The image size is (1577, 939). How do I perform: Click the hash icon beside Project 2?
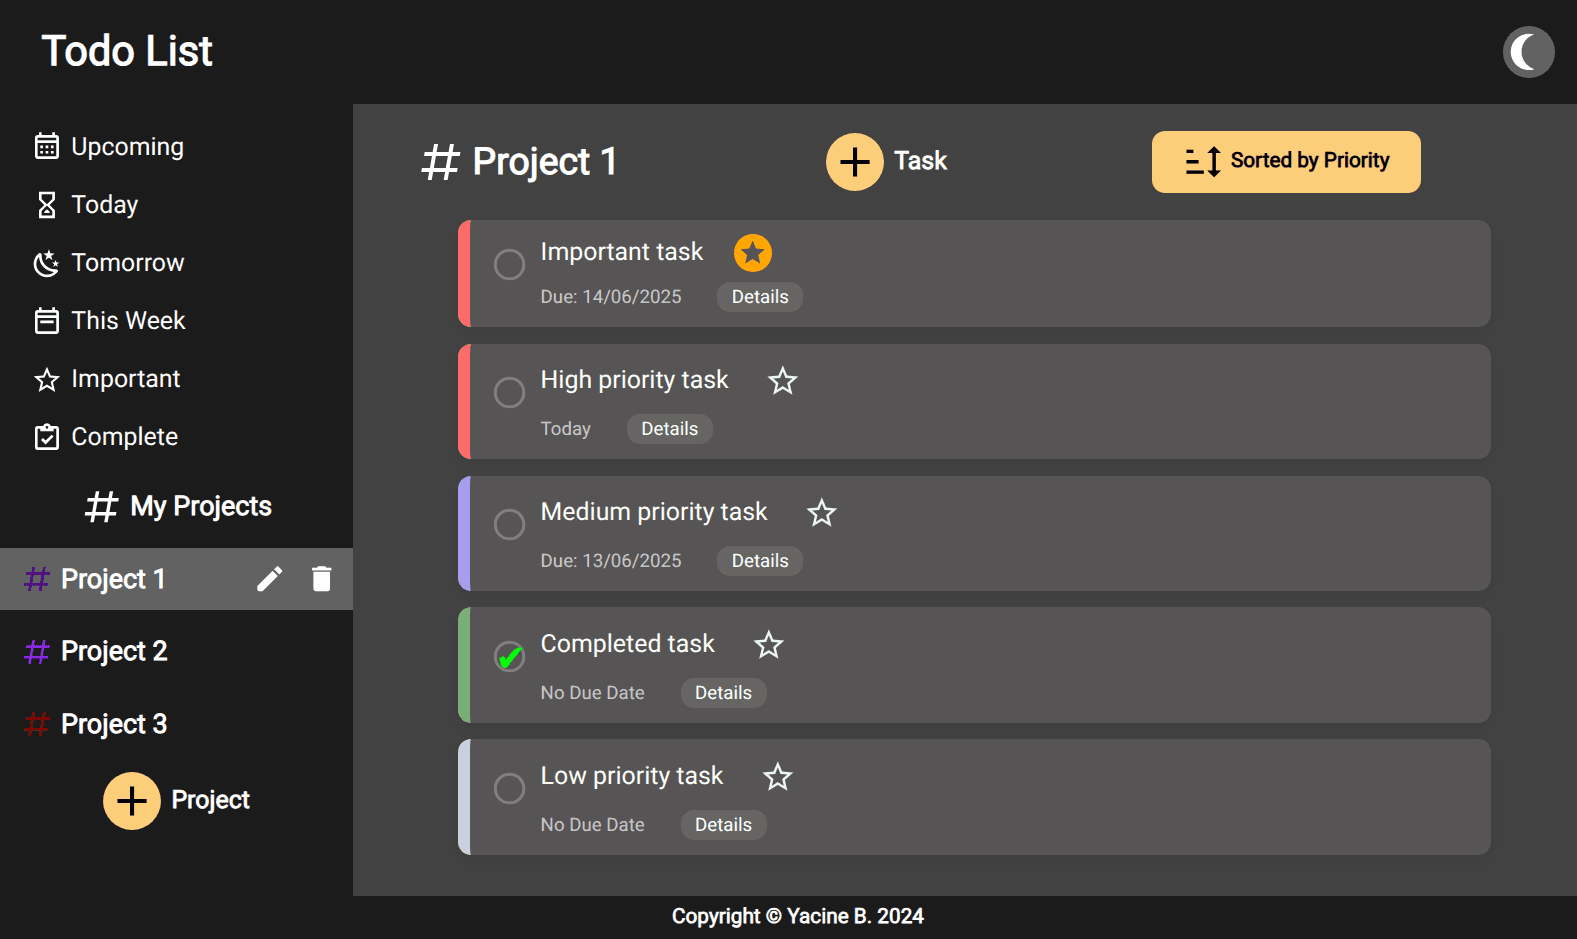(x=37, y=652)
